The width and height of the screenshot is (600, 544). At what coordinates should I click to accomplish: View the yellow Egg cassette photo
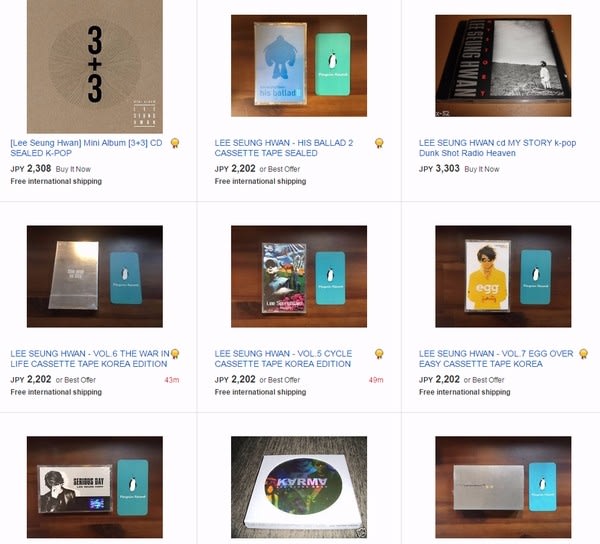[x=503, y=276]
